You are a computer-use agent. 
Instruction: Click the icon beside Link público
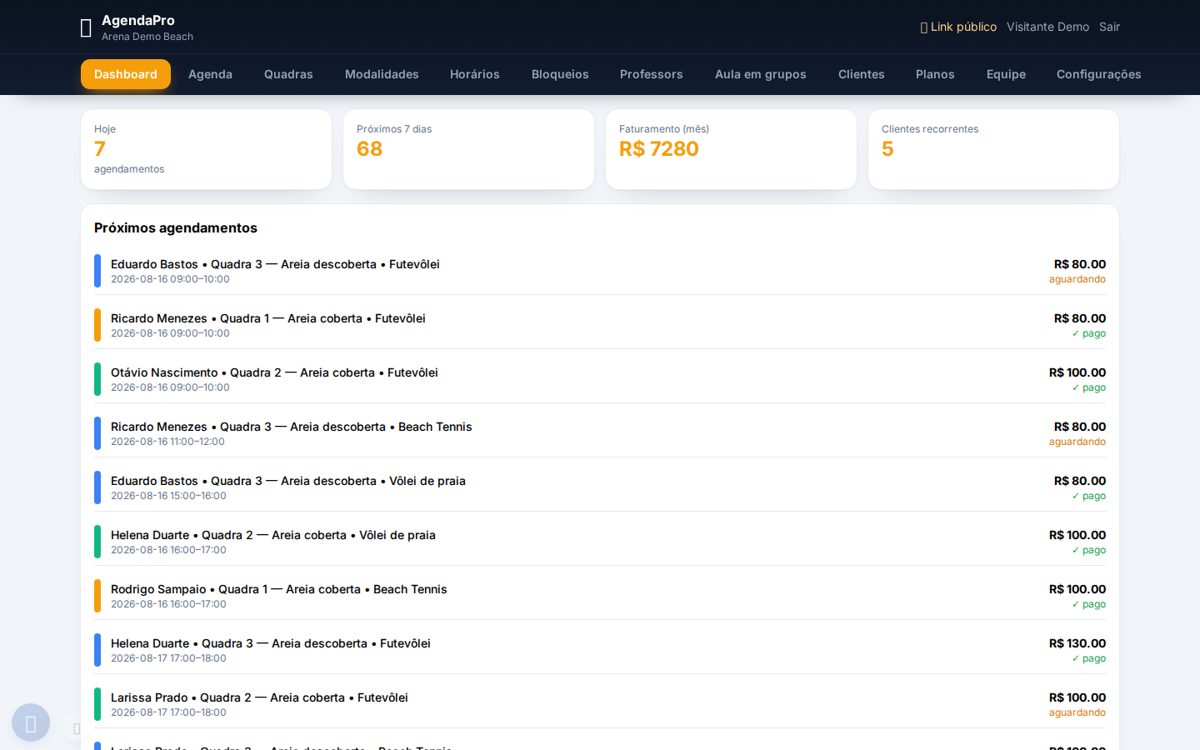pyautogui.click(x=924, y=27)
